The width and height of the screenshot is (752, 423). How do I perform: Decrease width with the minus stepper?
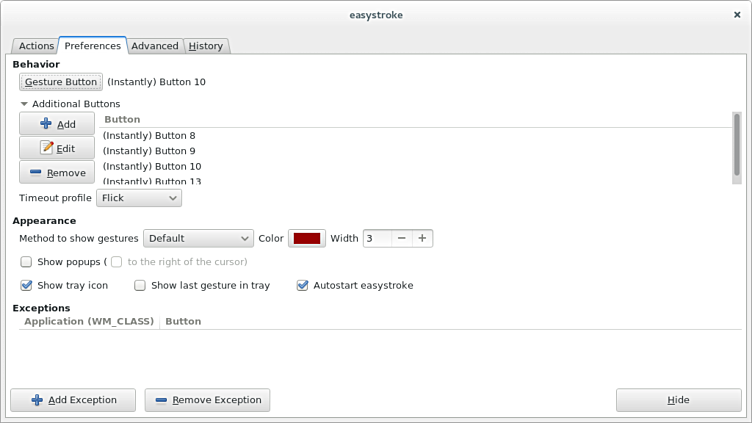coord(401,238)
